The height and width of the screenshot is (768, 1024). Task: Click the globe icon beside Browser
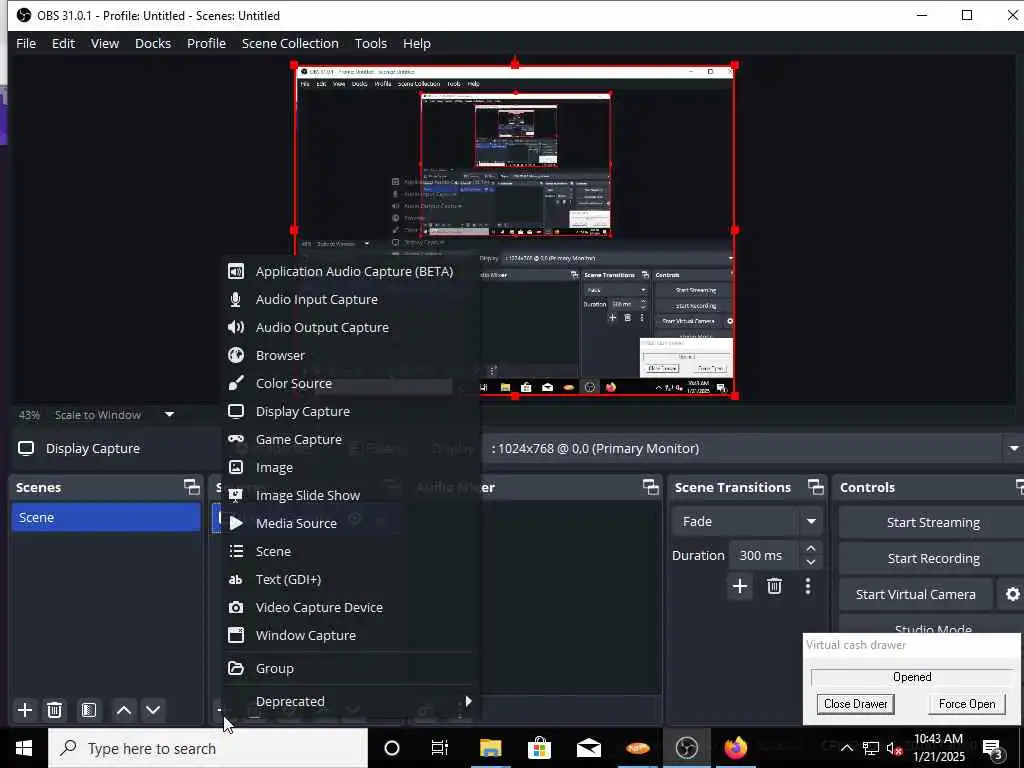(236, 355)
